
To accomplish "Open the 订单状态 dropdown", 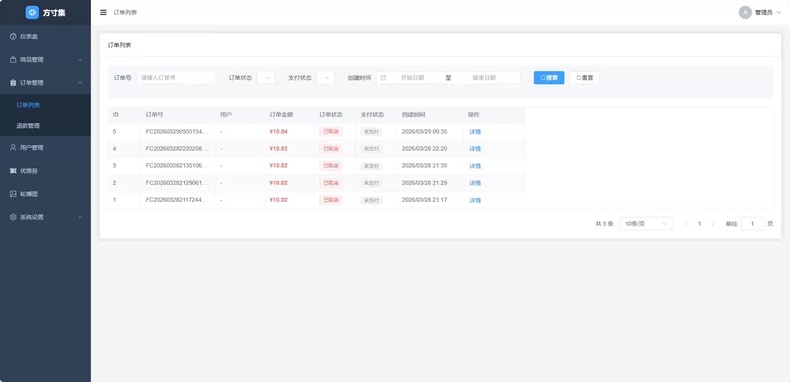I will coord(266,78).
